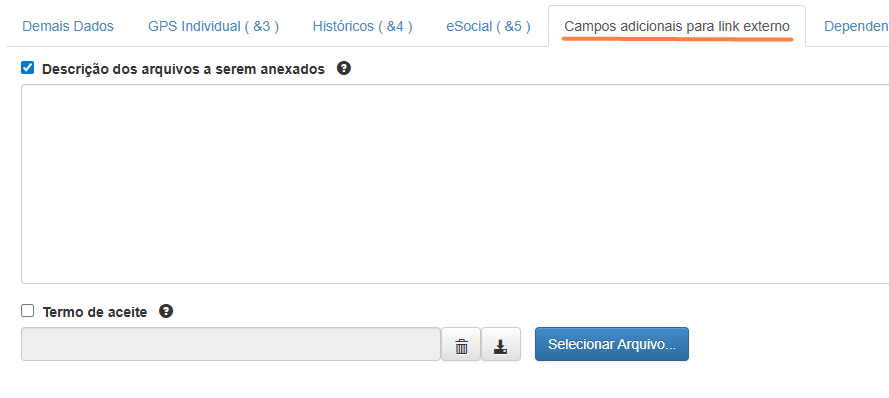Open help icon next to Termo de aceite
The width and height of the screenshot is (889, 398).
(x=166, y=311)
